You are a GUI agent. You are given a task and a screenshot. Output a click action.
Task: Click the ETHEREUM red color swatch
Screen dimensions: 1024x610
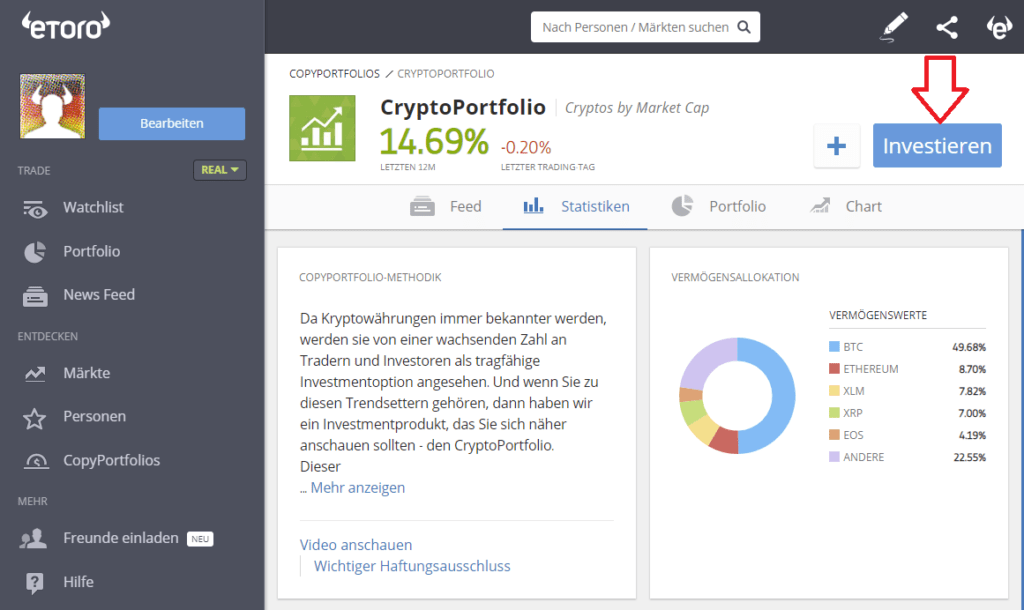(834, 369)
